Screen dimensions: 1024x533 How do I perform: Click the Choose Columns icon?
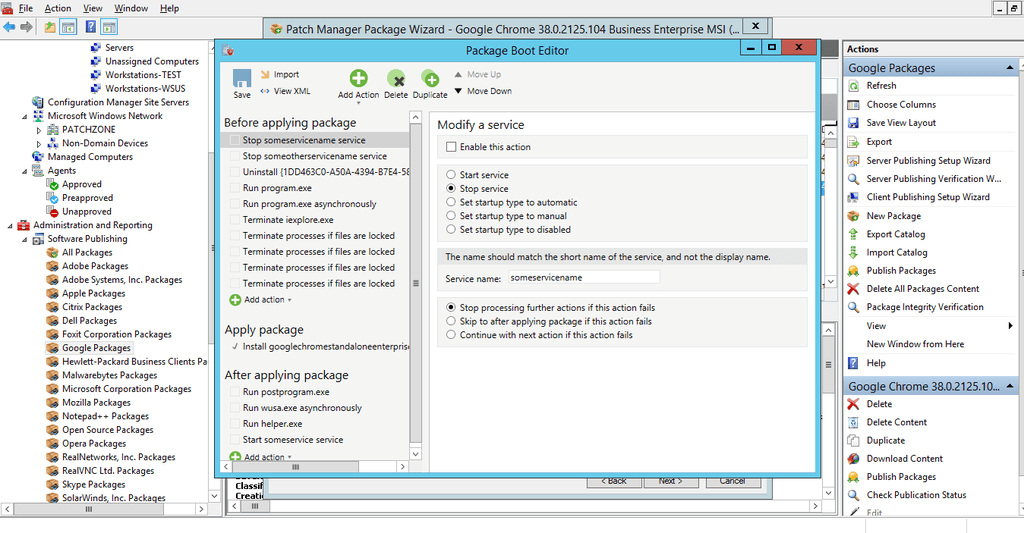853,105
